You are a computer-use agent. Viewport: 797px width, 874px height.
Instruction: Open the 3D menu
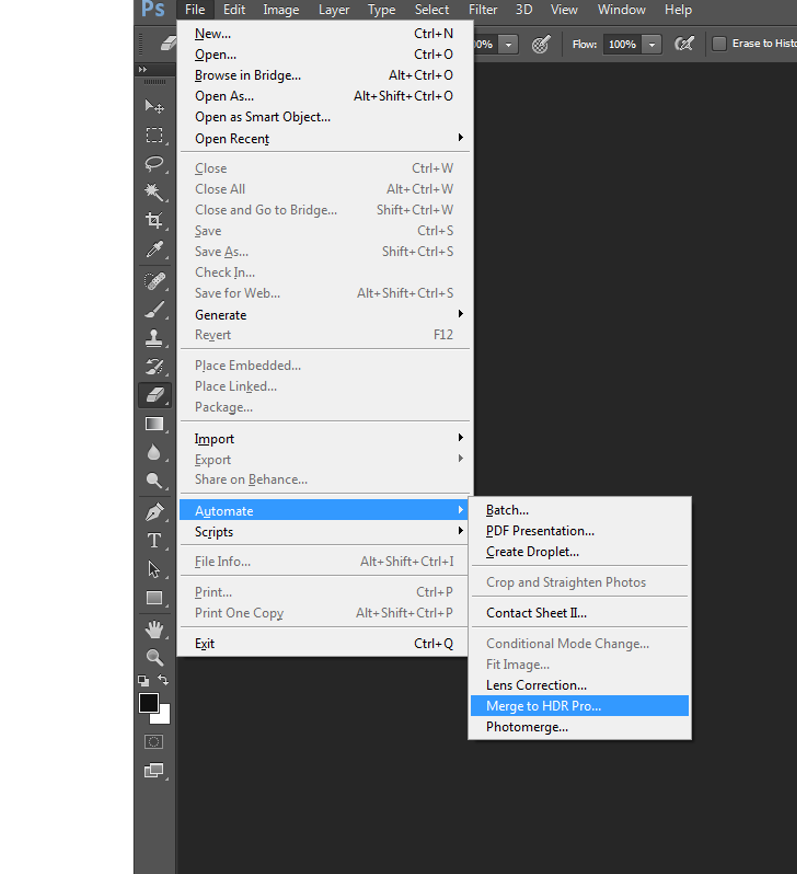point(523,9)
